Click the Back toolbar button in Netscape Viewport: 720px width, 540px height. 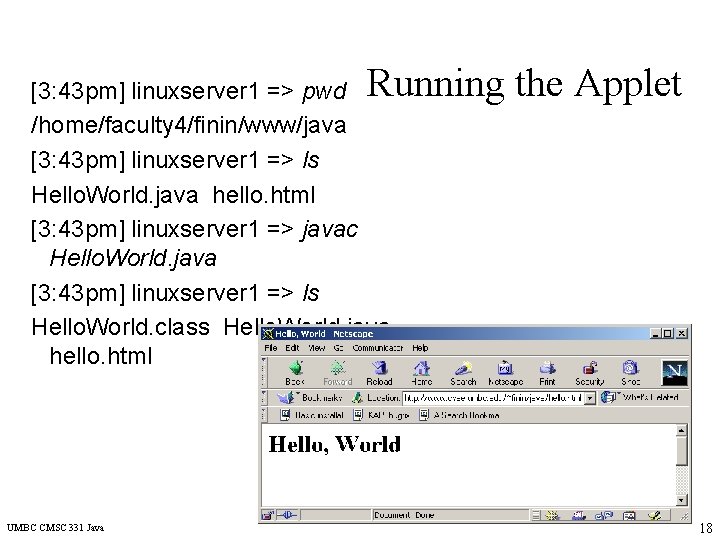pyautogui.click(x=295, y=373)
